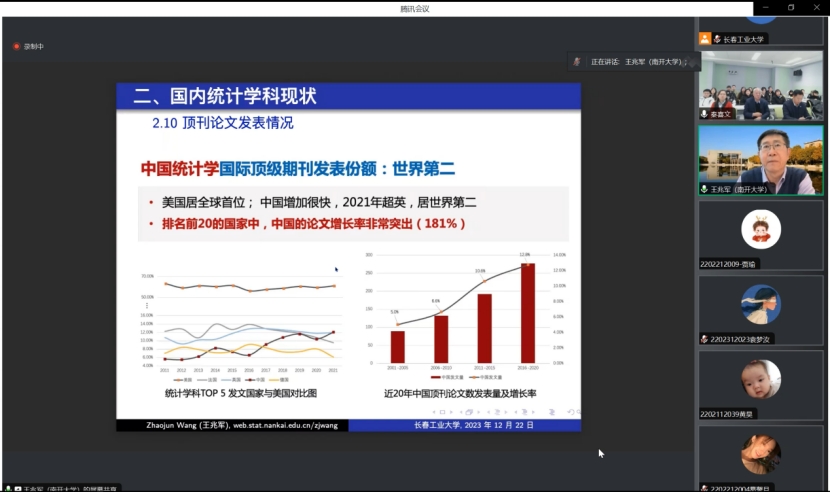Click the mic icon in the 正在讲话 banner
This screenshot has height=492, width=830.
(577, 62)
